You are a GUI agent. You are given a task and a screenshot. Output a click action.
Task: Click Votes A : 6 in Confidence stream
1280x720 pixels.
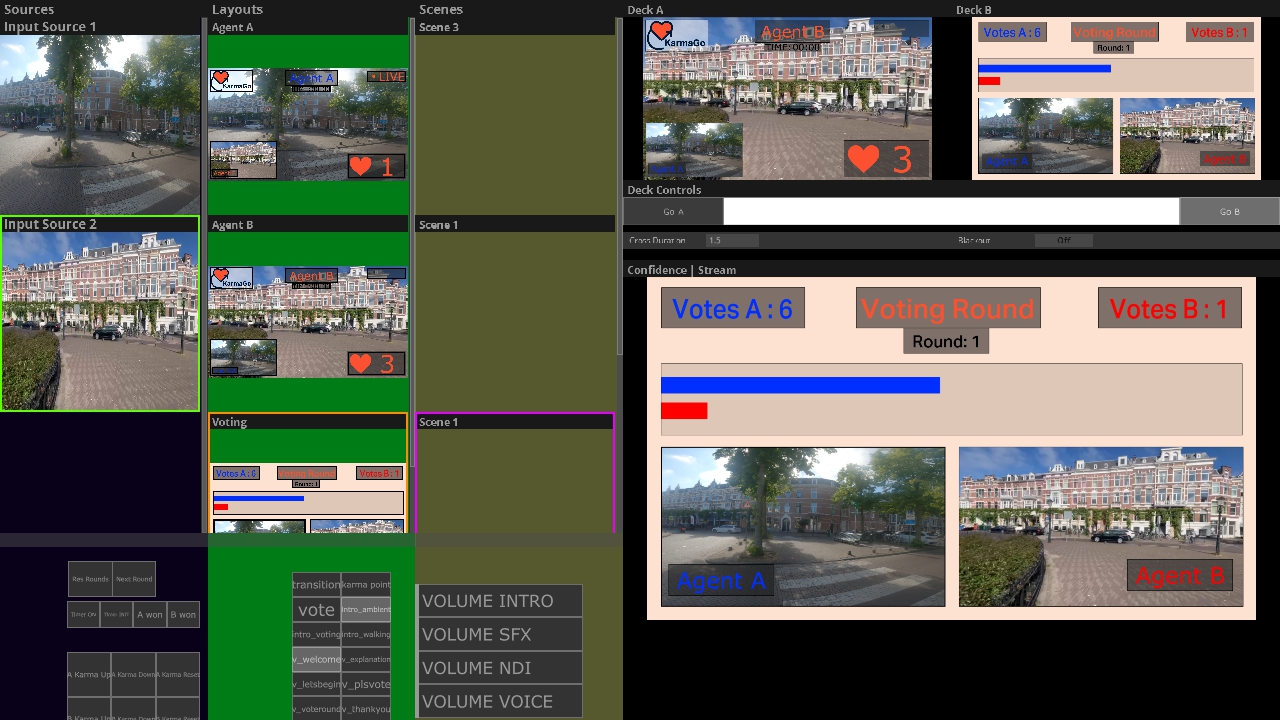(x=732, y=309)
